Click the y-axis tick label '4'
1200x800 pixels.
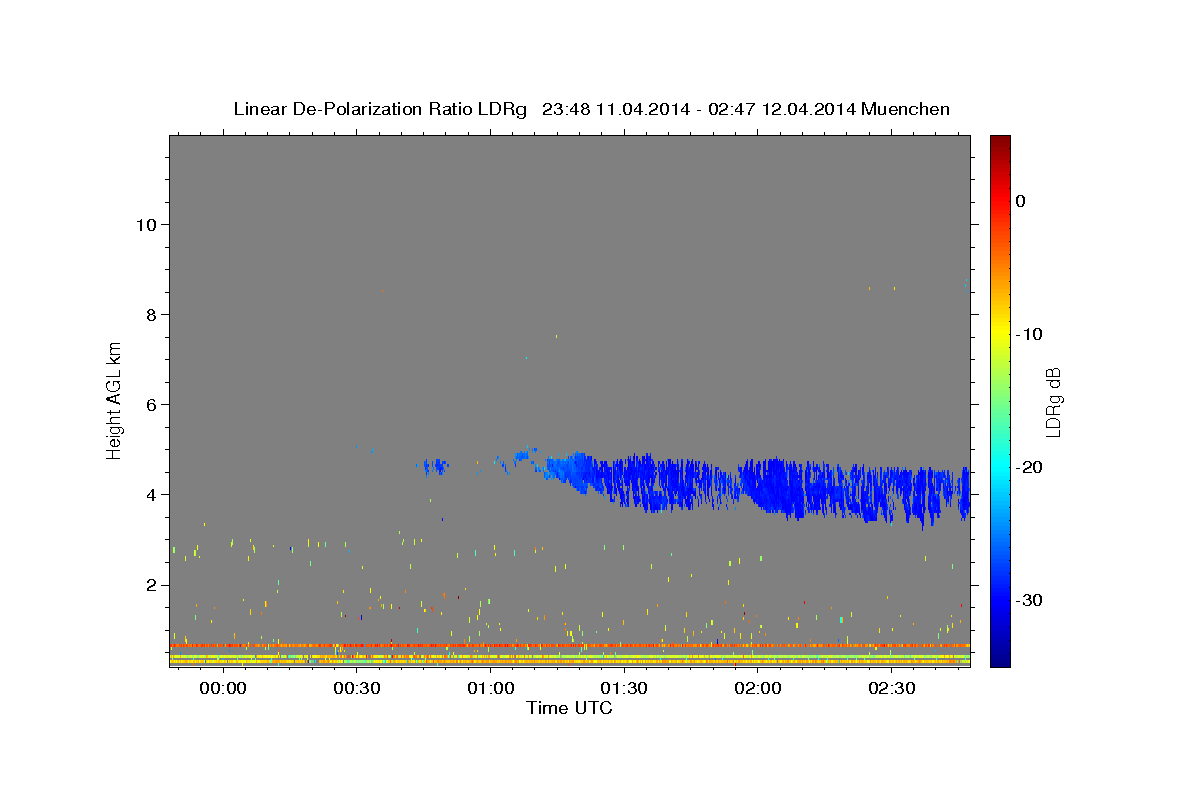[149, 494]
